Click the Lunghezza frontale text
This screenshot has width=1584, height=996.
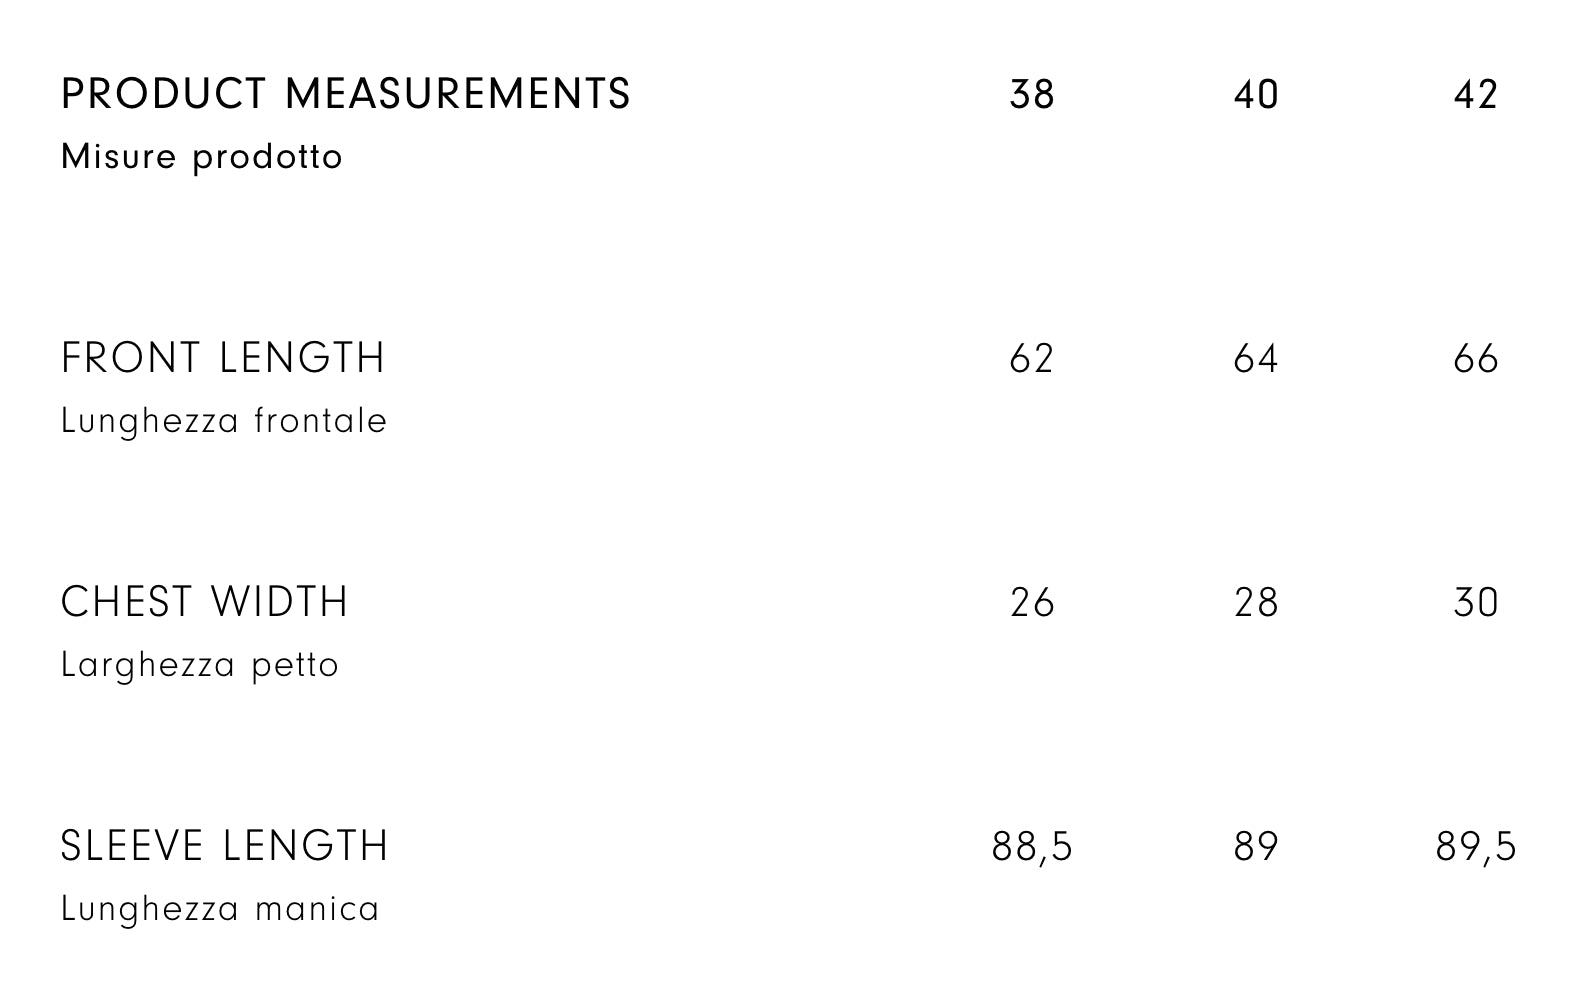[x=224, y=421]
